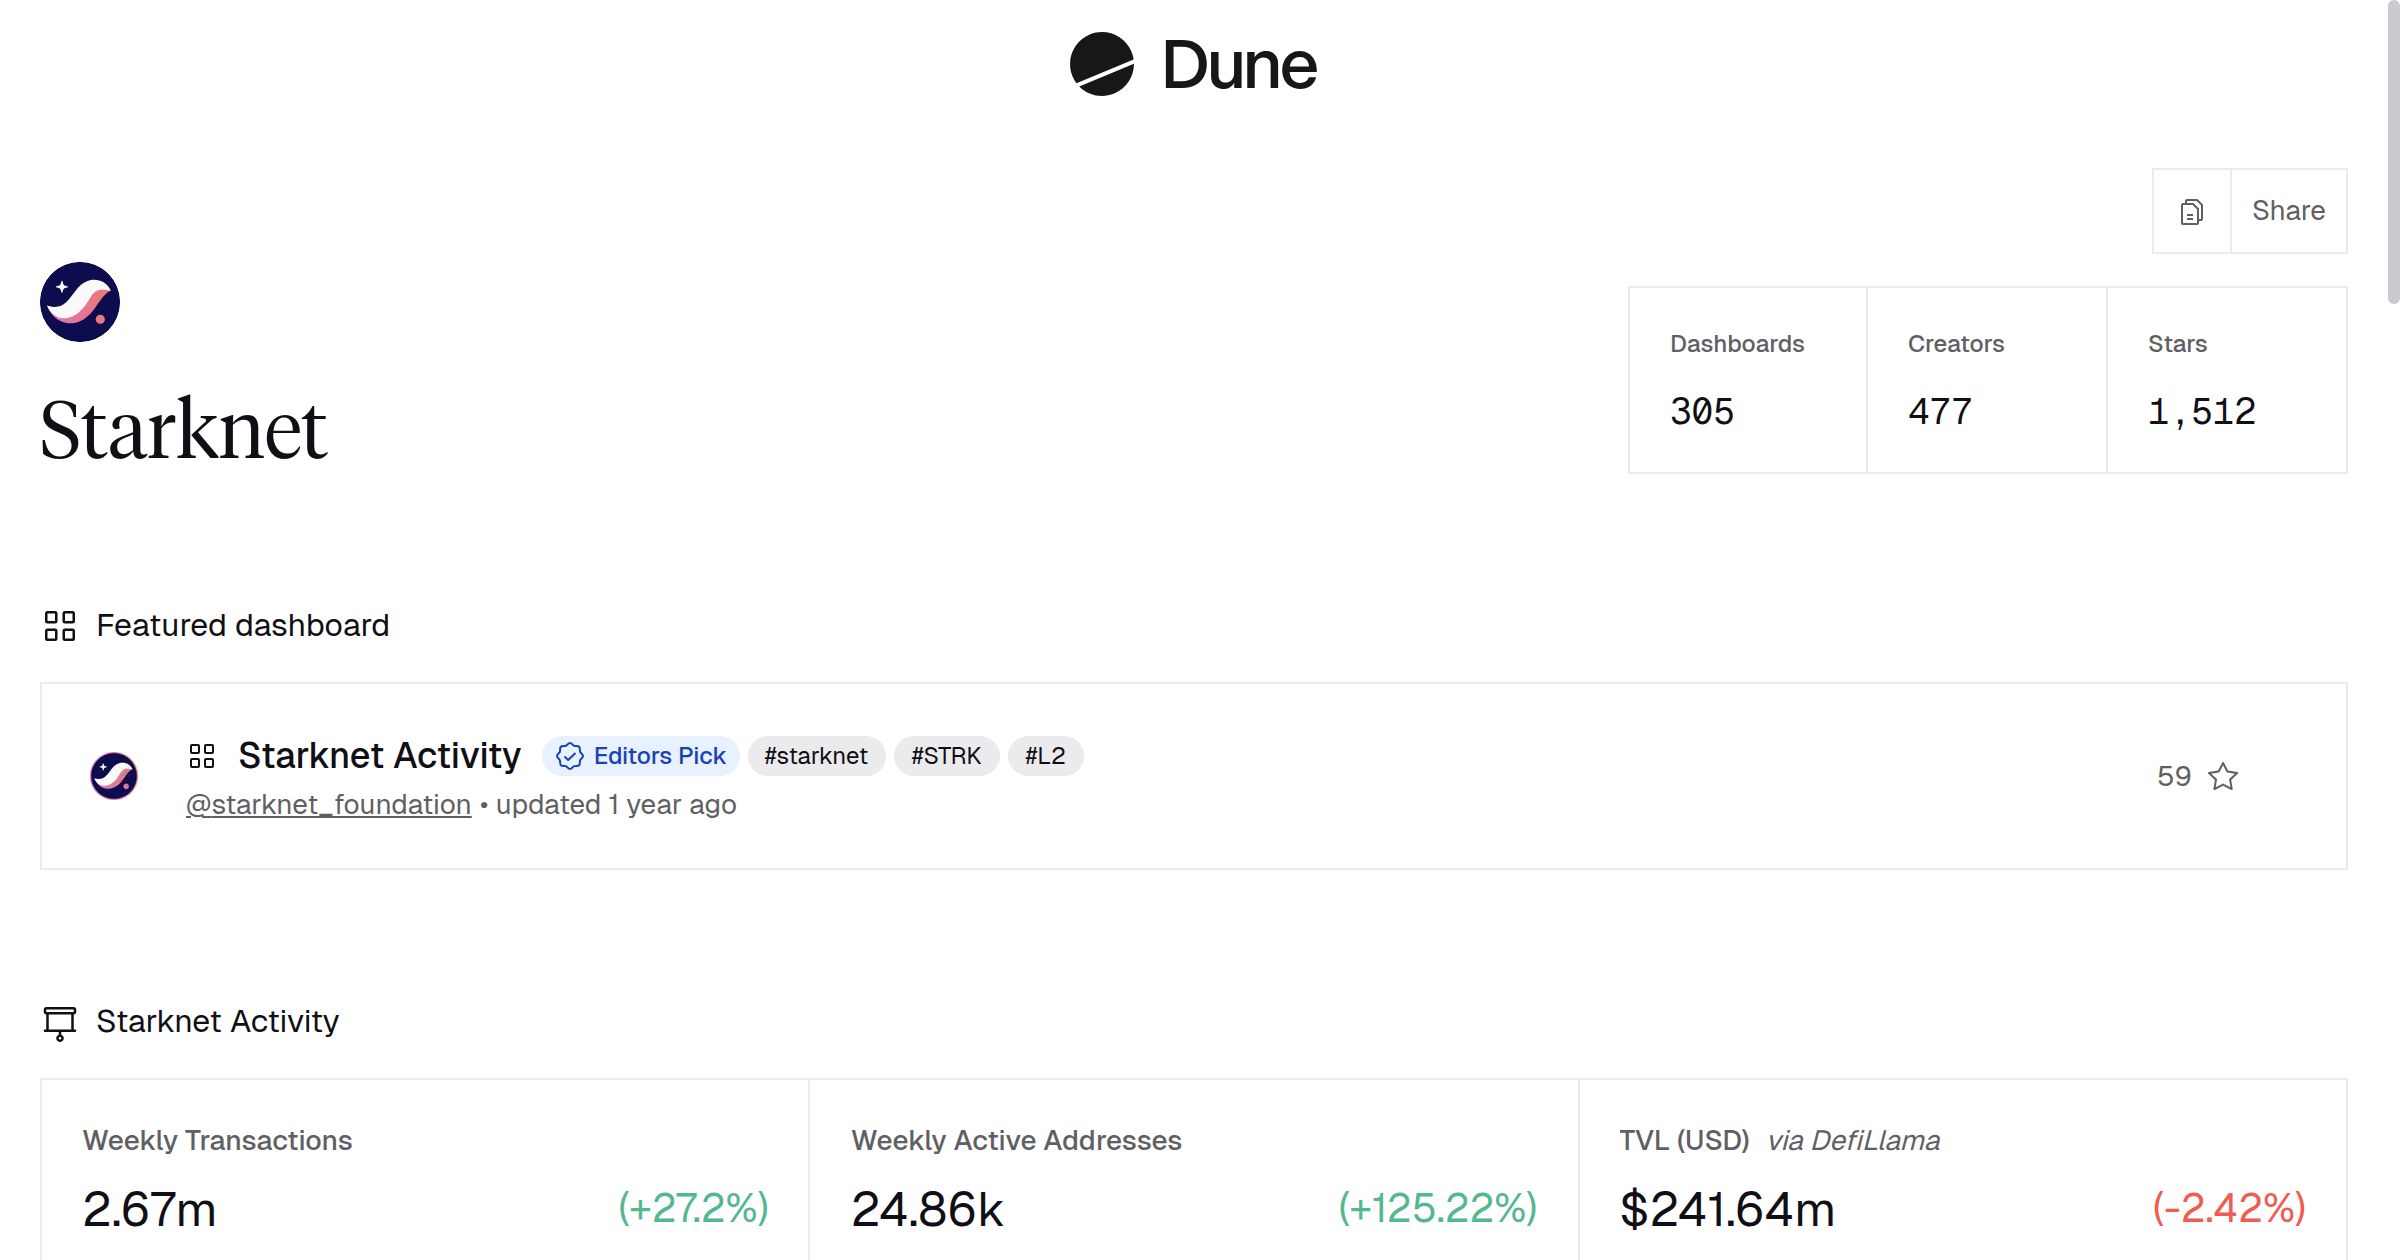Click the presentation icon by Starknet Activity heading
2400x1260 pixels.
60,1022
